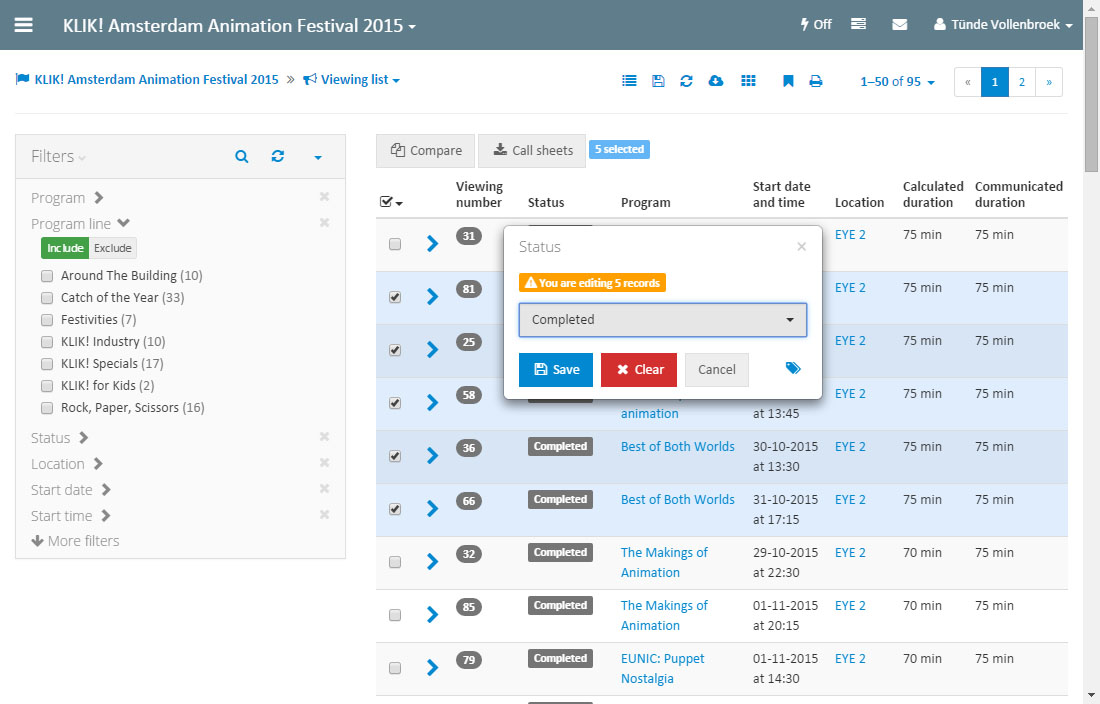Tick the Rock, Paper, Scissors checkbox
The height and width of the screenshot is (704, 1100).
pos(47,408)
